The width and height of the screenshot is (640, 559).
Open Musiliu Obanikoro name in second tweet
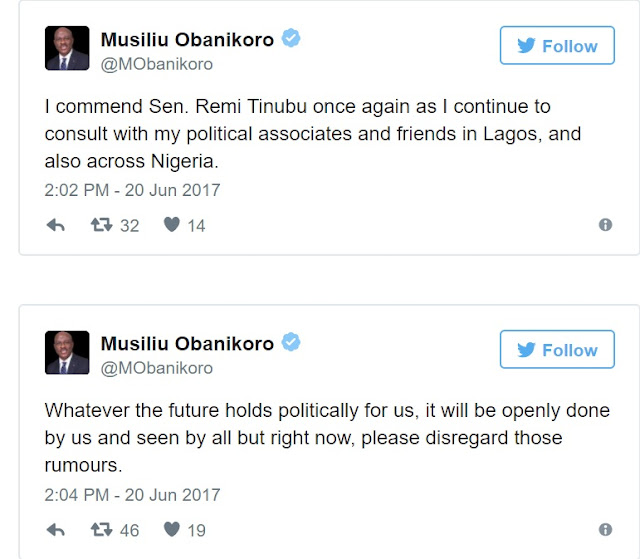pyautogui.click(x=187, y=343)
